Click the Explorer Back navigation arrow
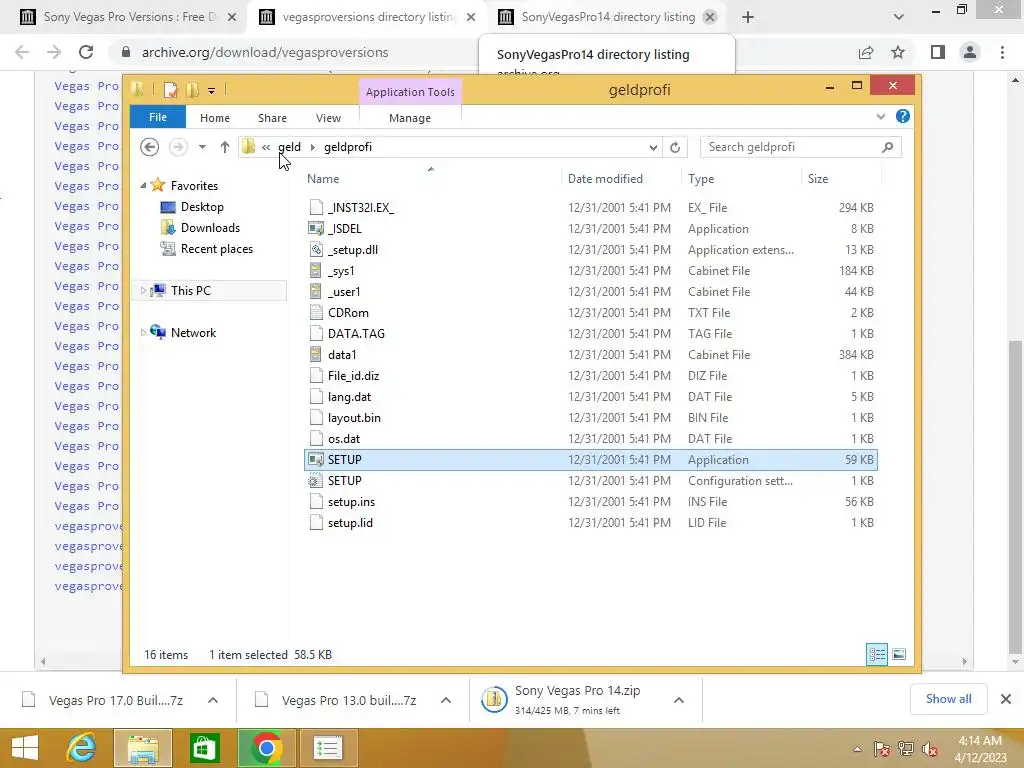 click(150, 147)
